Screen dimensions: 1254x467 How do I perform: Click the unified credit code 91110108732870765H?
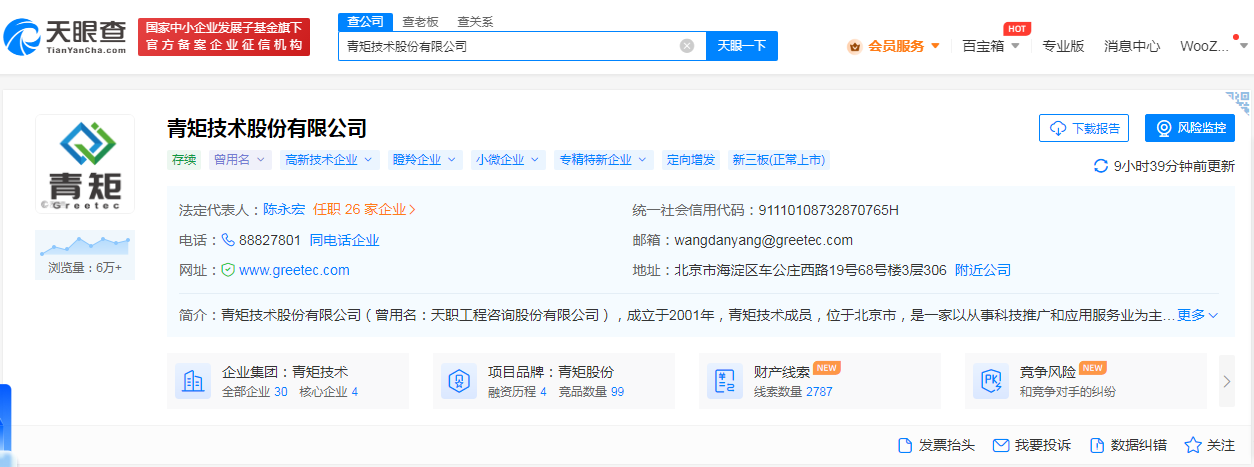point(829,210)
